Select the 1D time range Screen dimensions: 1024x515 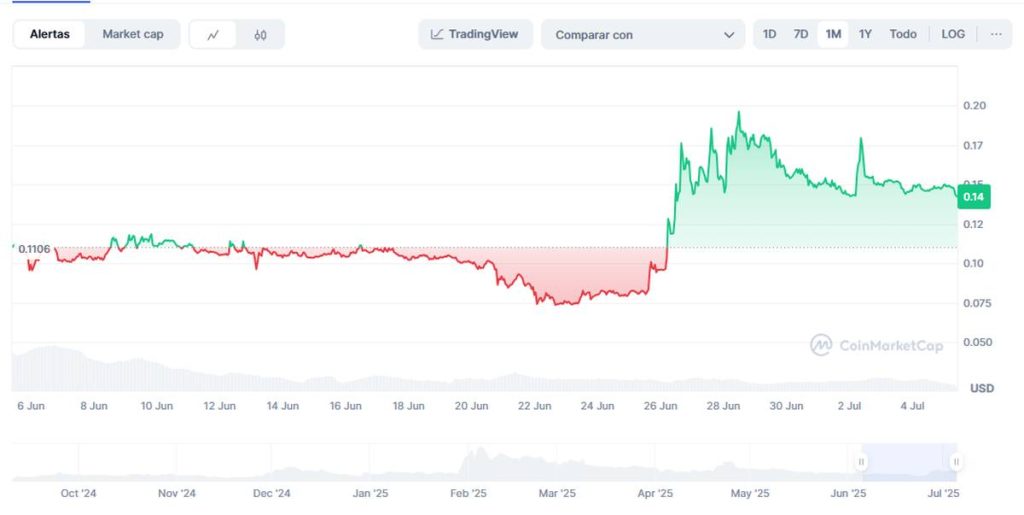(769, 34)
